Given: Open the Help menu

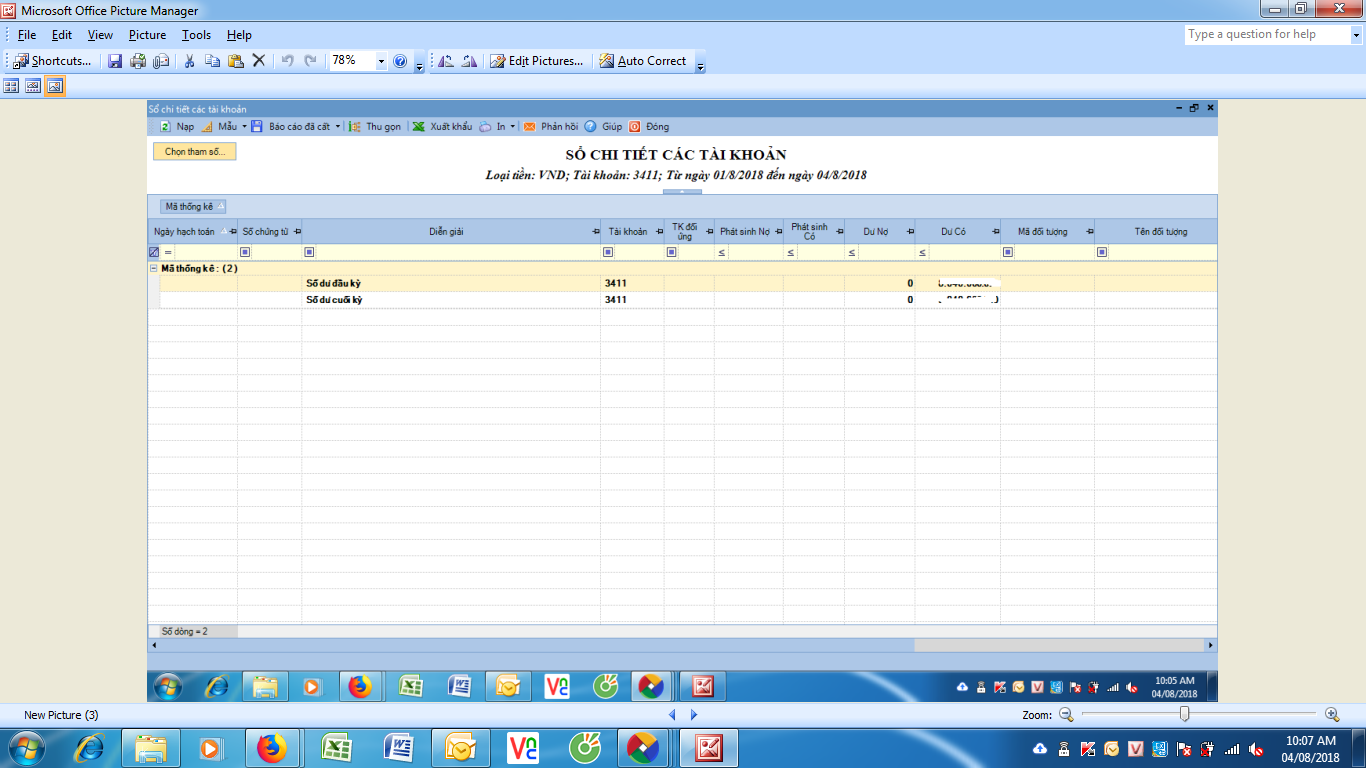Looking at the screenshot, I should click(x=239, y=35).
